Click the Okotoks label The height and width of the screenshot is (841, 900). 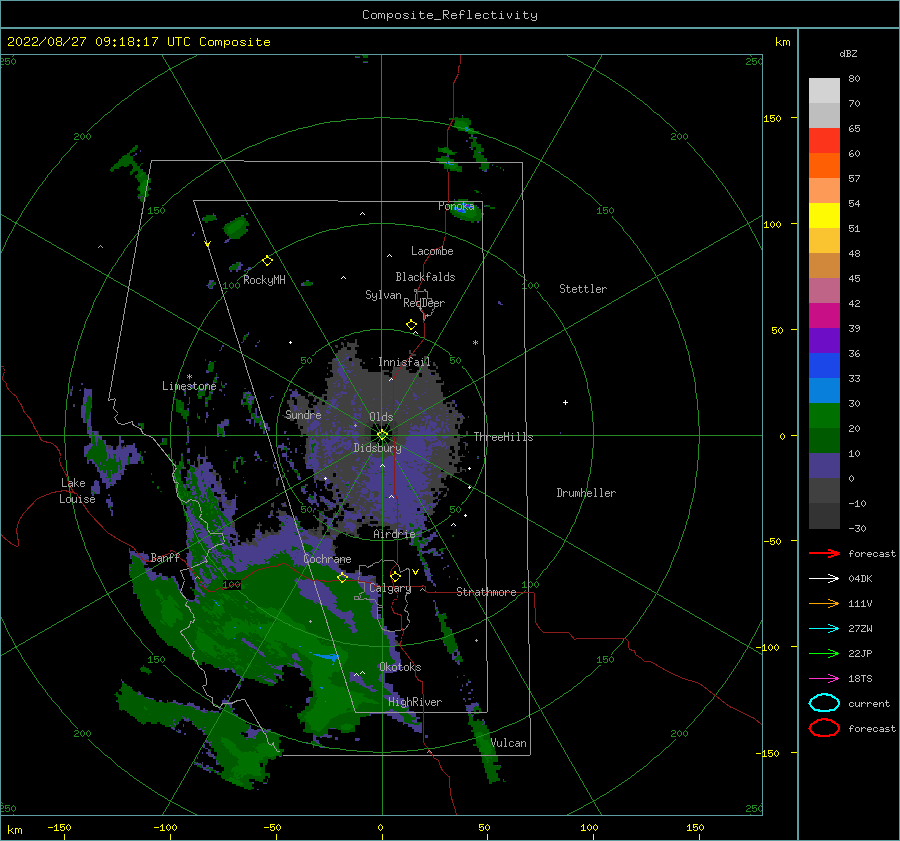400,667
